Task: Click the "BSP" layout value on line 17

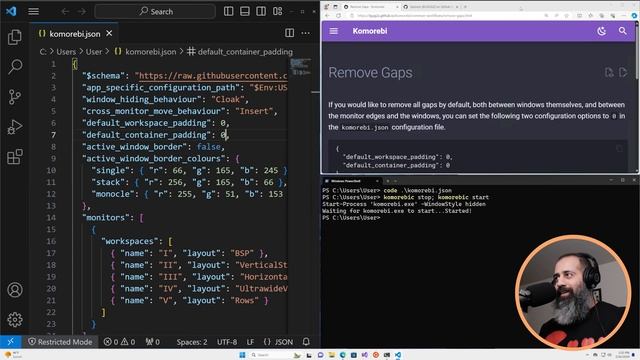Action: coord(242,253)
